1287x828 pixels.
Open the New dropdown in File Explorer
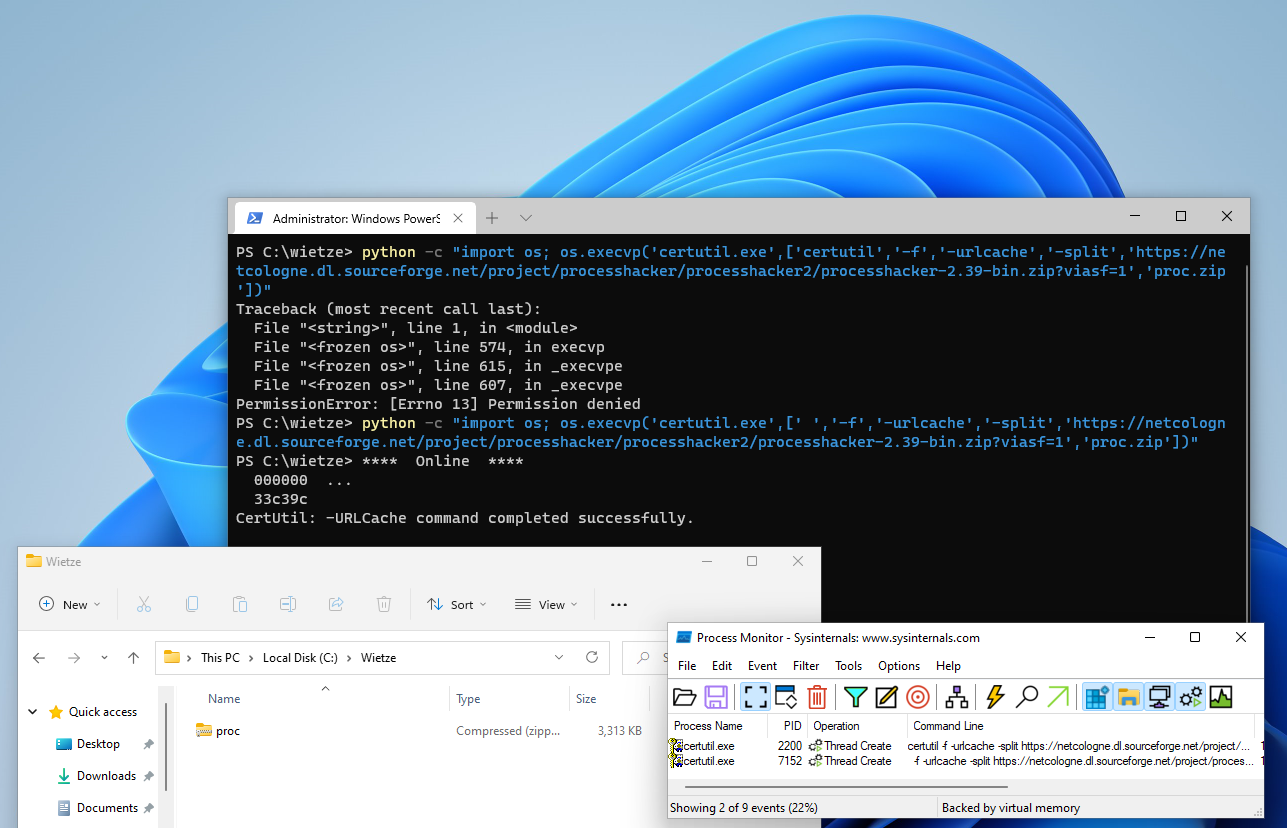click(70, 604)
